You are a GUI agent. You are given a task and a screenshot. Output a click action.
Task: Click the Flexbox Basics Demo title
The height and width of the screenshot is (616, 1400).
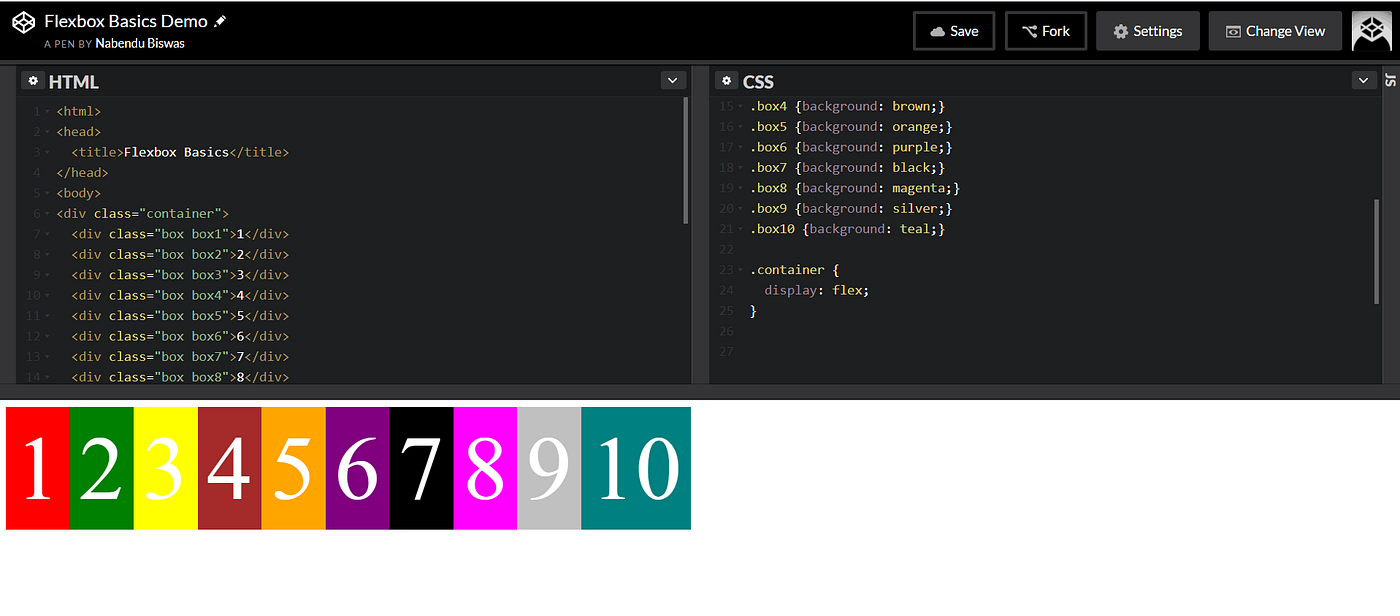point(126,21)
